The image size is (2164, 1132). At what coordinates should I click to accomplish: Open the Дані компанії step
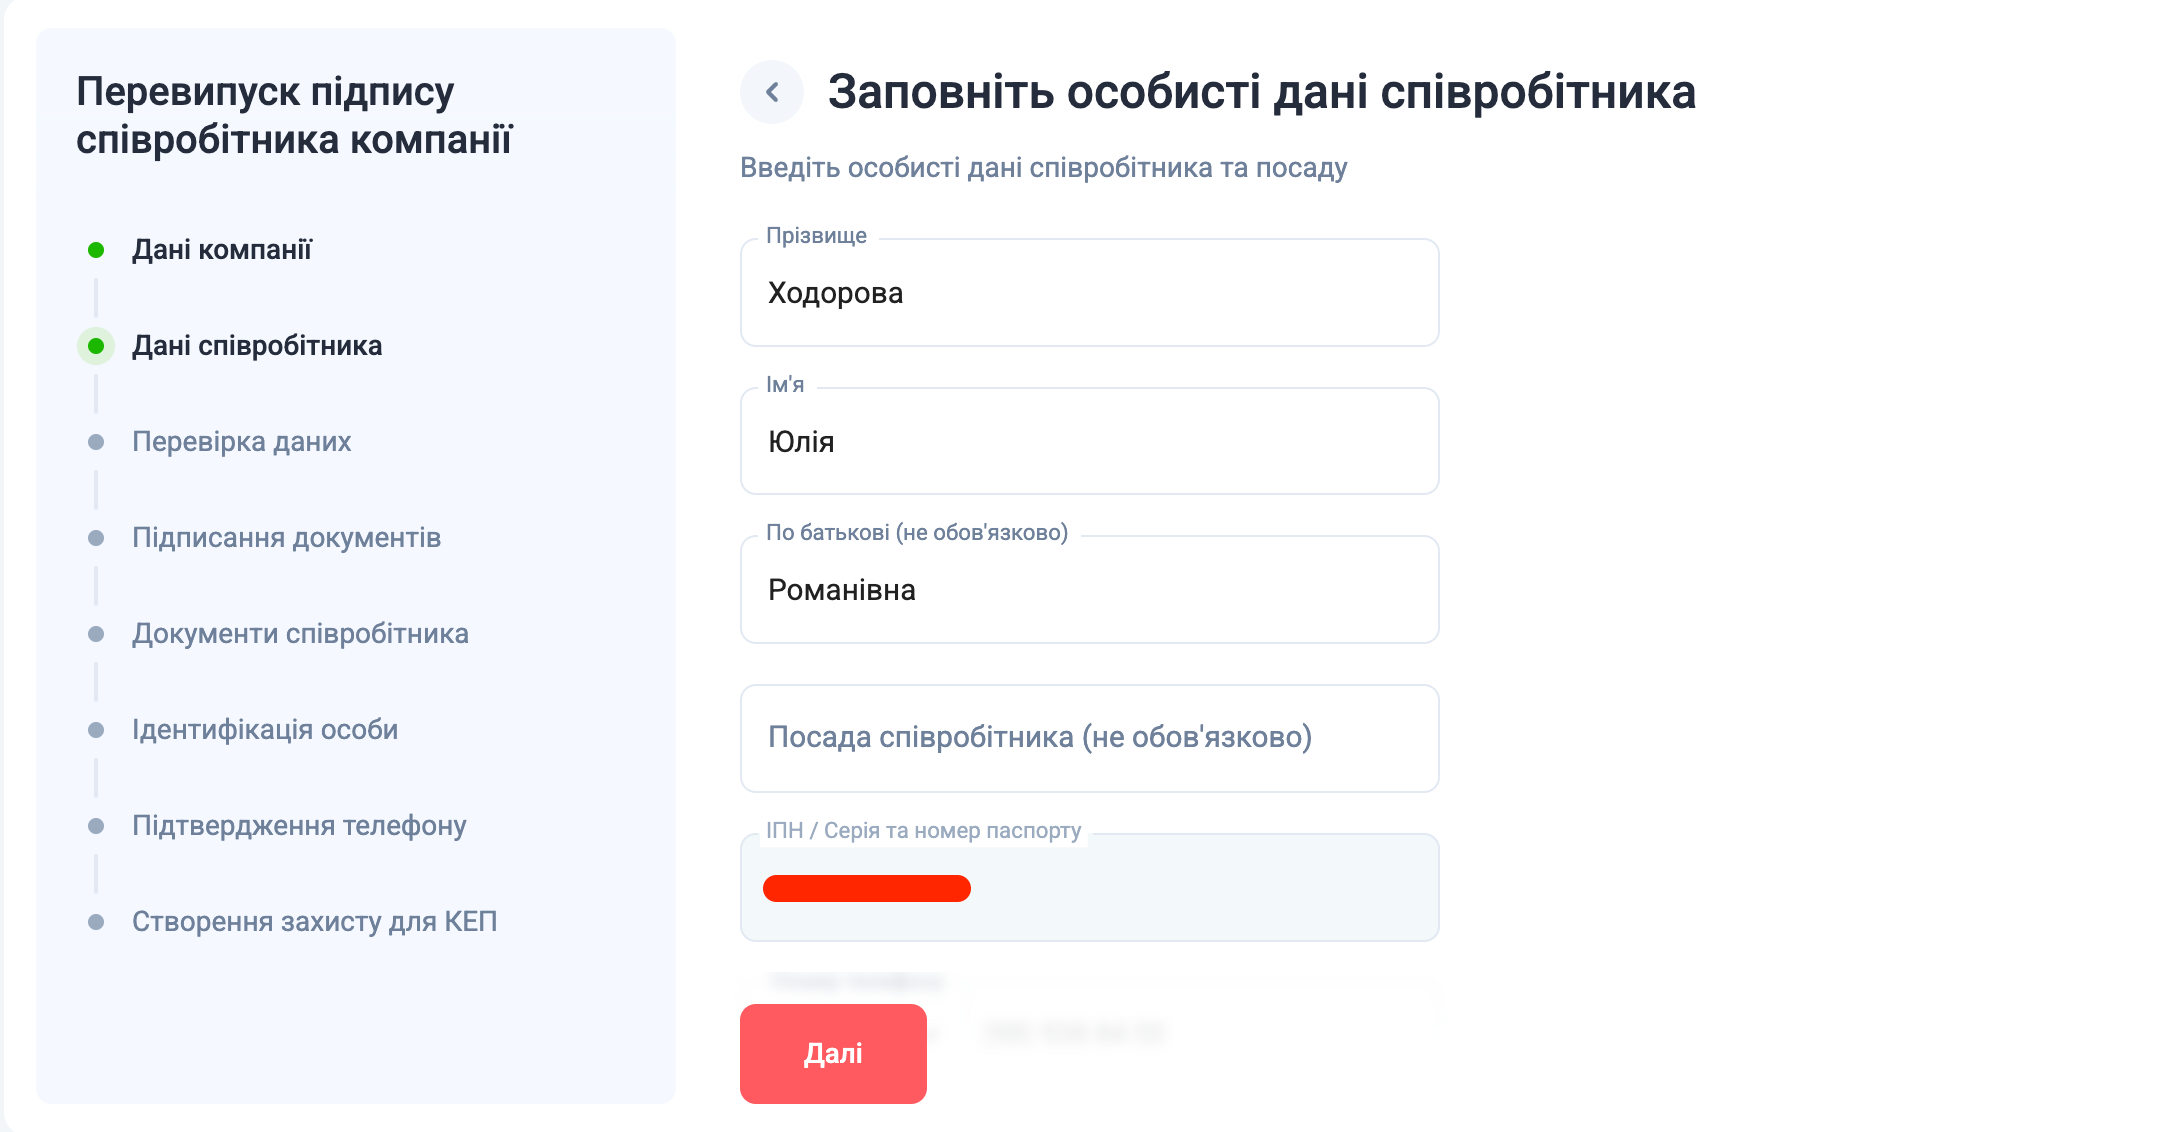pos(222,250)
